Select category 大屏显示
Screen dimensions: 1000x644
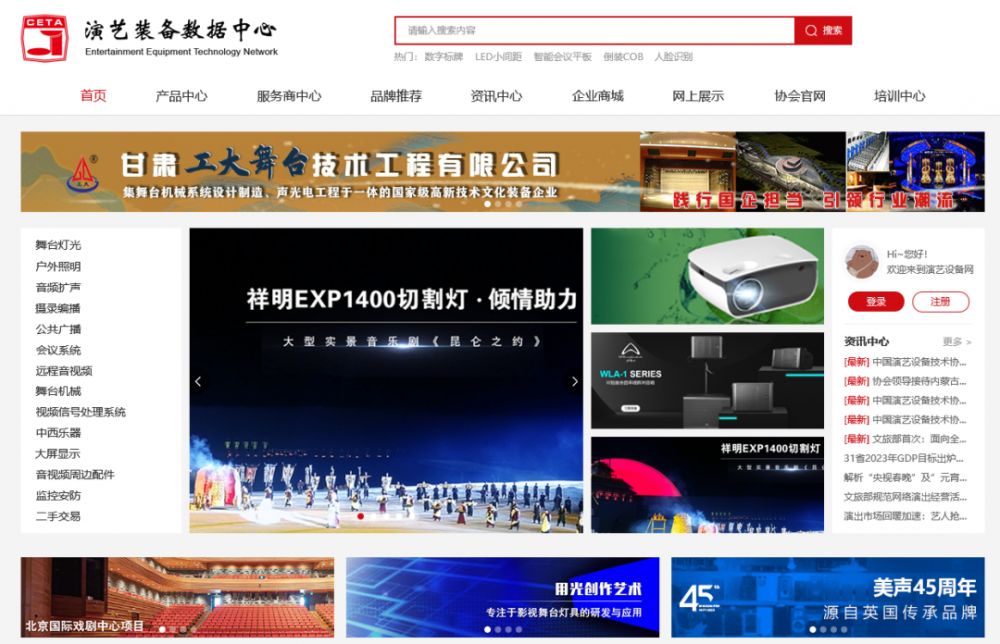pyautogui.click(x=58, y=453)
